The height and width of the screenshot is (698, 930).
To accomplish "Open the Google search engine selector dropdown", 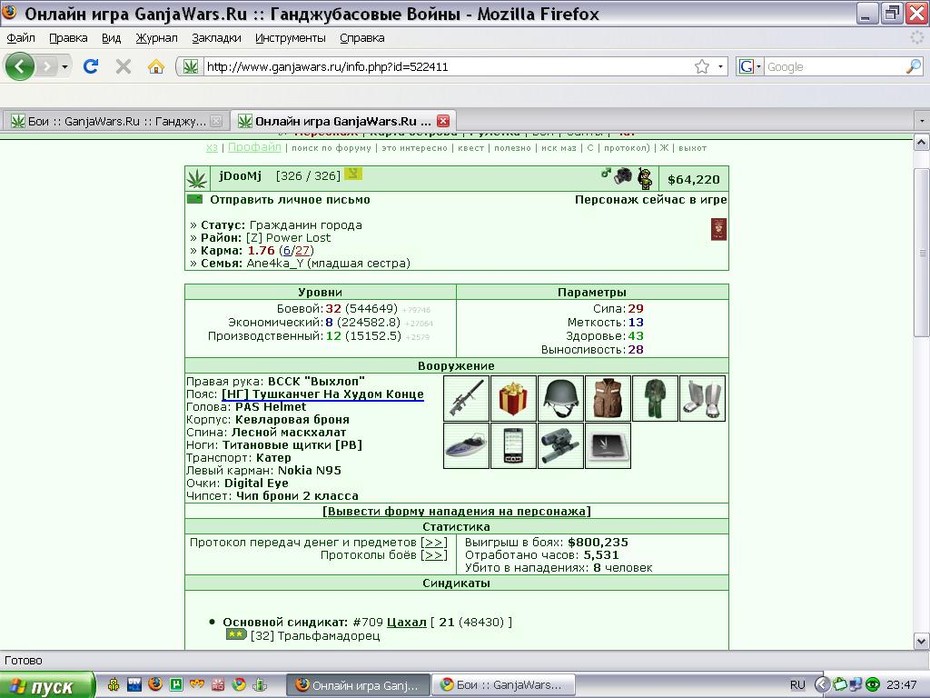I will click(x=750, y=66).
